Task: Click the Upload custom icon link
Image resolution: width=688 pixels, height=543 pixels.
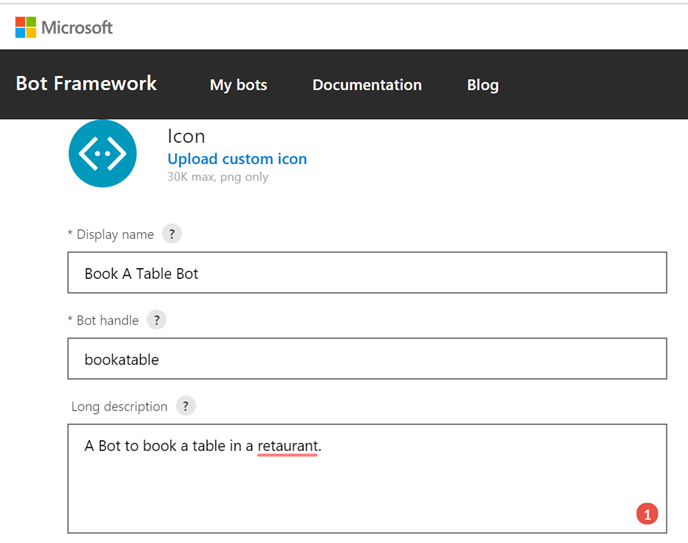Action: [x=237, y=159]
